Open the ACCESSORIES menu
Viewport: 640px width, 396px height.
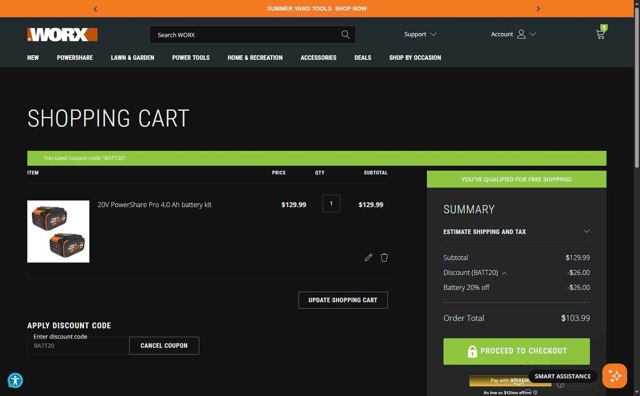click(318, 58)
